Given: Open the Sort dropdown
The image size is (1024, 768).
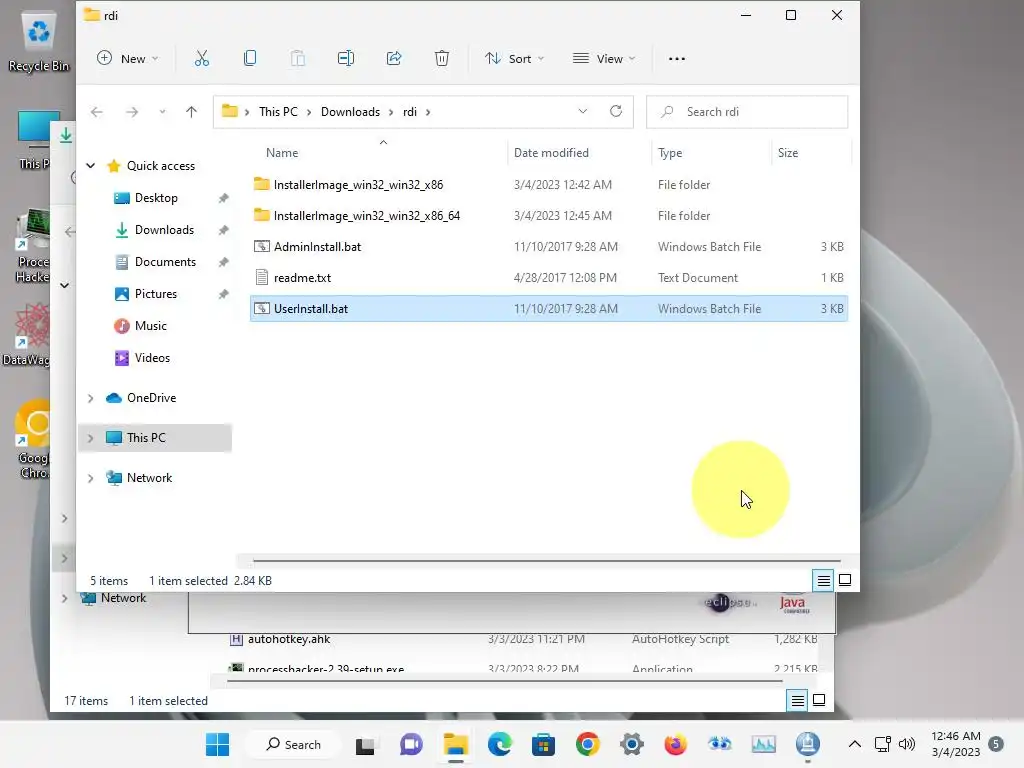Looking at the screenshot, I should click(515, 59).
